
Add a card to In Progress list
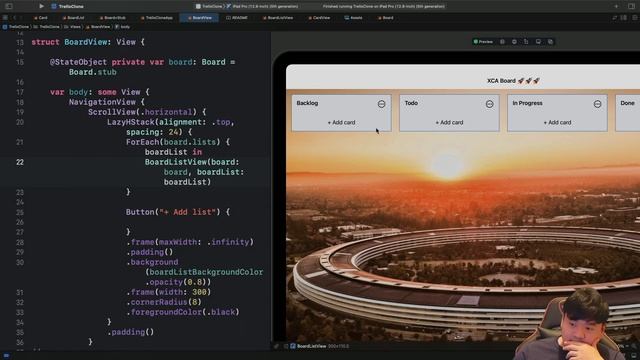[557, 122]
